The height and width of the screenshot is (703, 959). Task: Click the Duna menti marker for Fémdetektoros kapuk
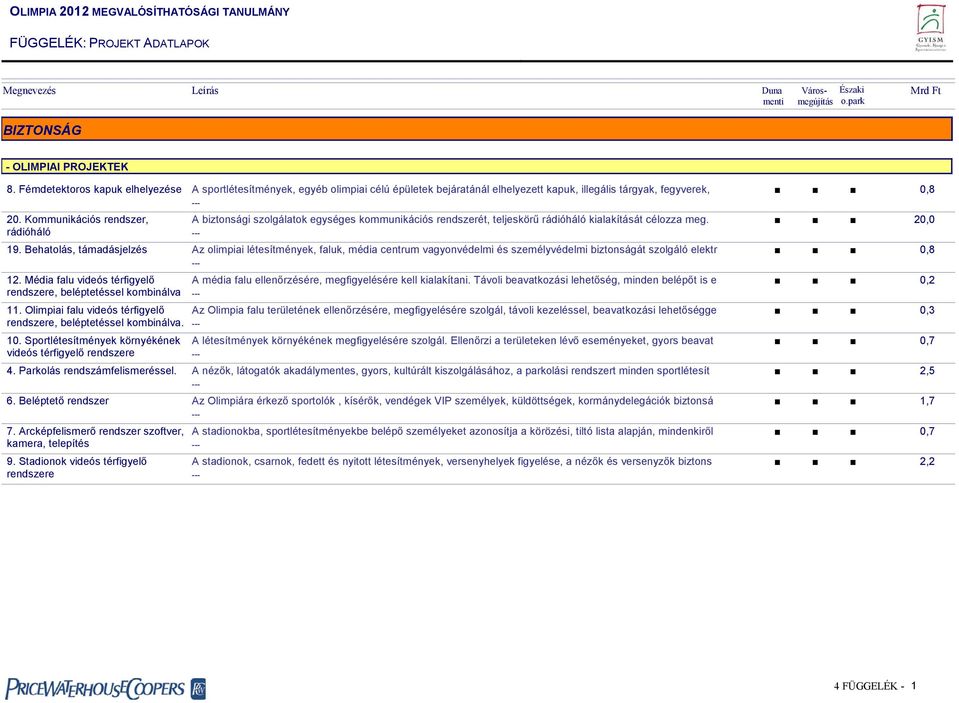[777, 190]
